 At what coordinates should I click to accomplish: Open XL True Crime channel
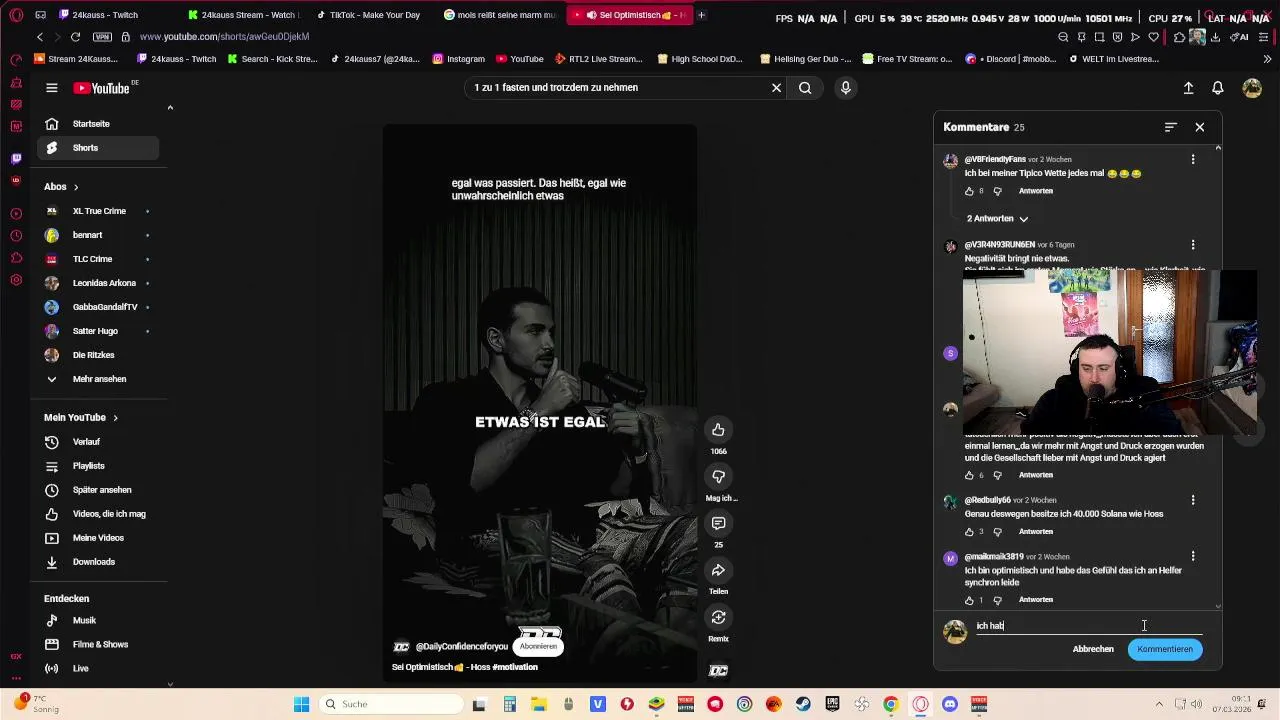pyautogui.click(x=98, y=211)
